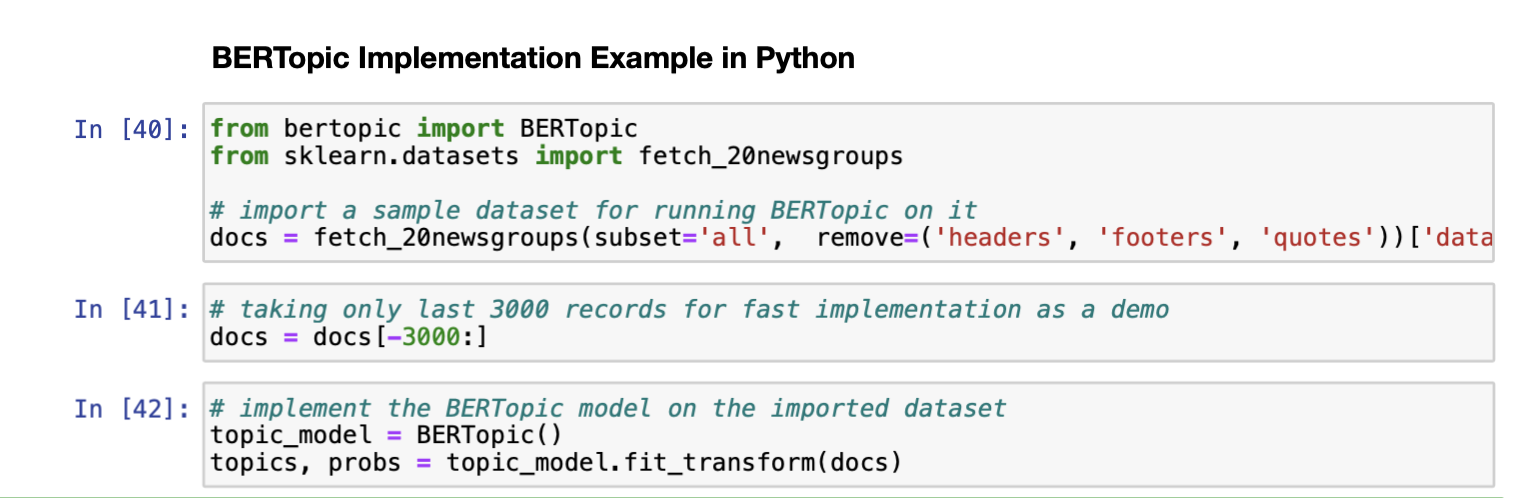Select the In [42] cell prompt
1516x498 pixels.
tap(132, 408)
